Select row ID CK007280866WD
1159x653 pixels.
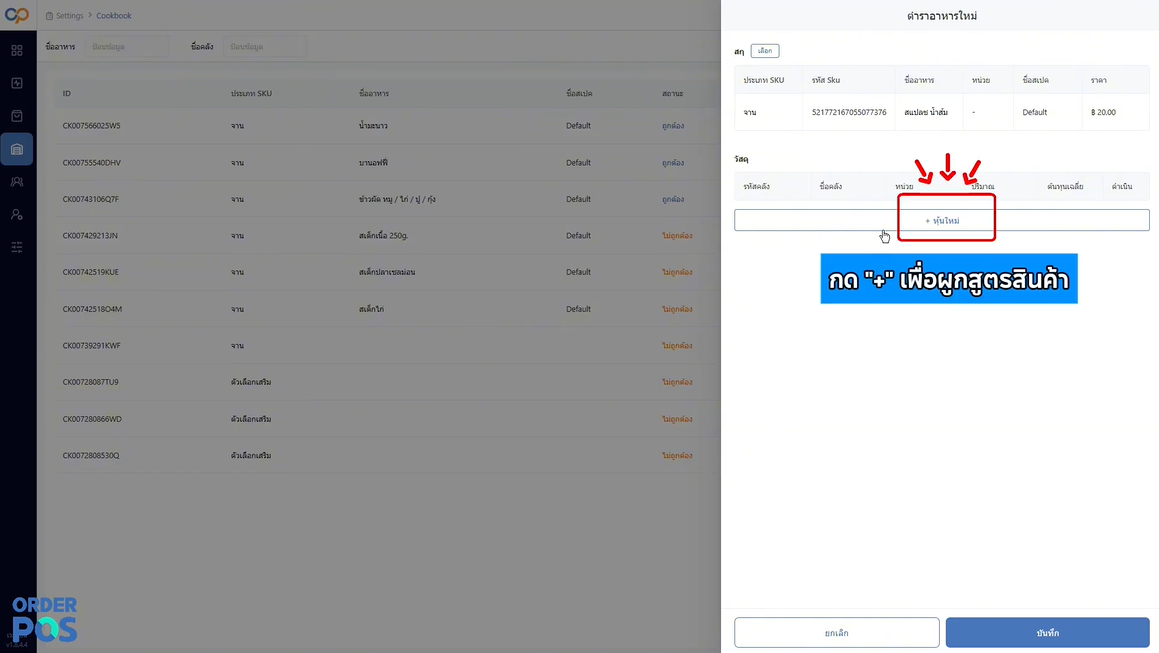(92, 419)
